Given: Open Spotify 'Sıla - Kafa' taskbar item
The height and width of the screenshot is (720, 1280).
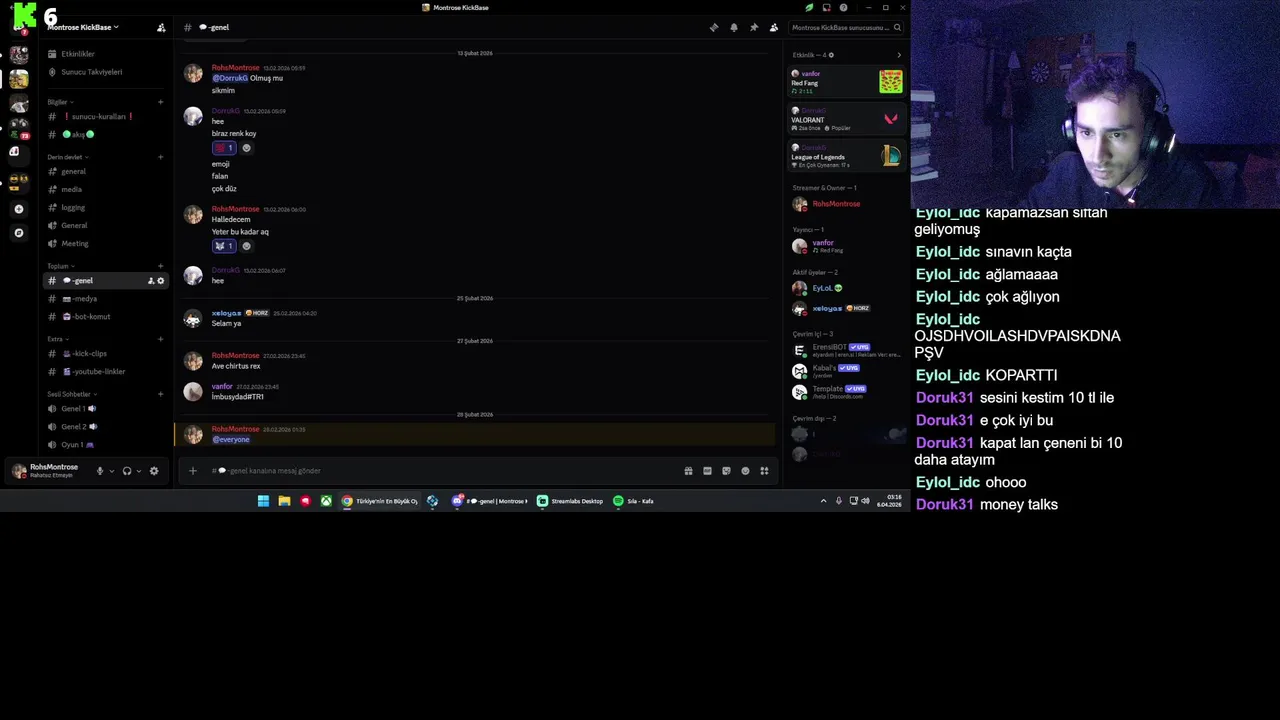Looking at the screenshot, I should pos(634,501).
